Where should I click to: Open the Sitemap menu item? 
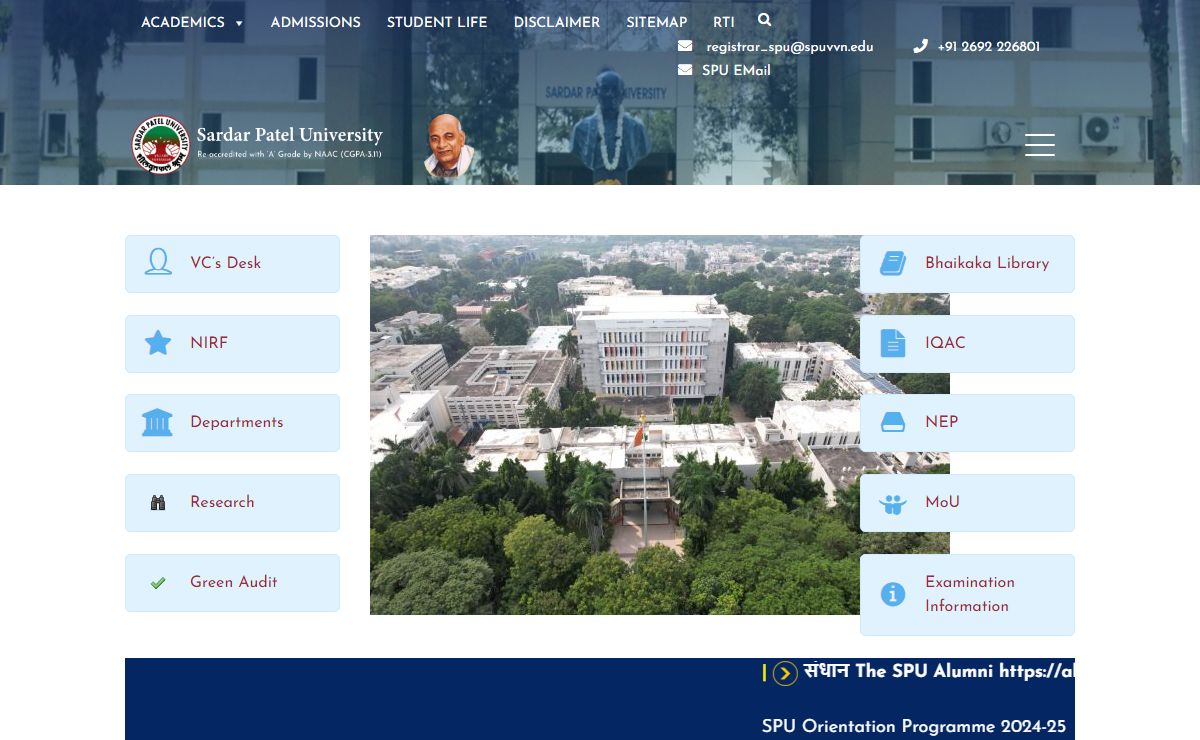(x=657, y=22)
